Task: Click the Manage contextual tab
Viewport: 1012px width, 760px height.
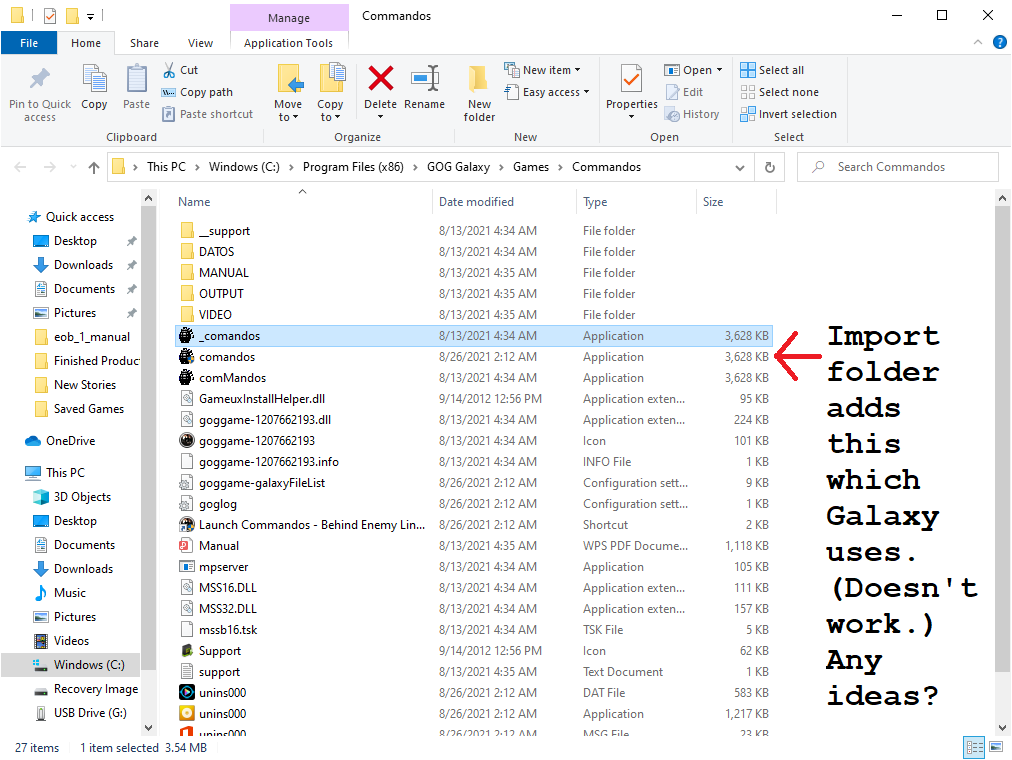Action: (288, 17)
